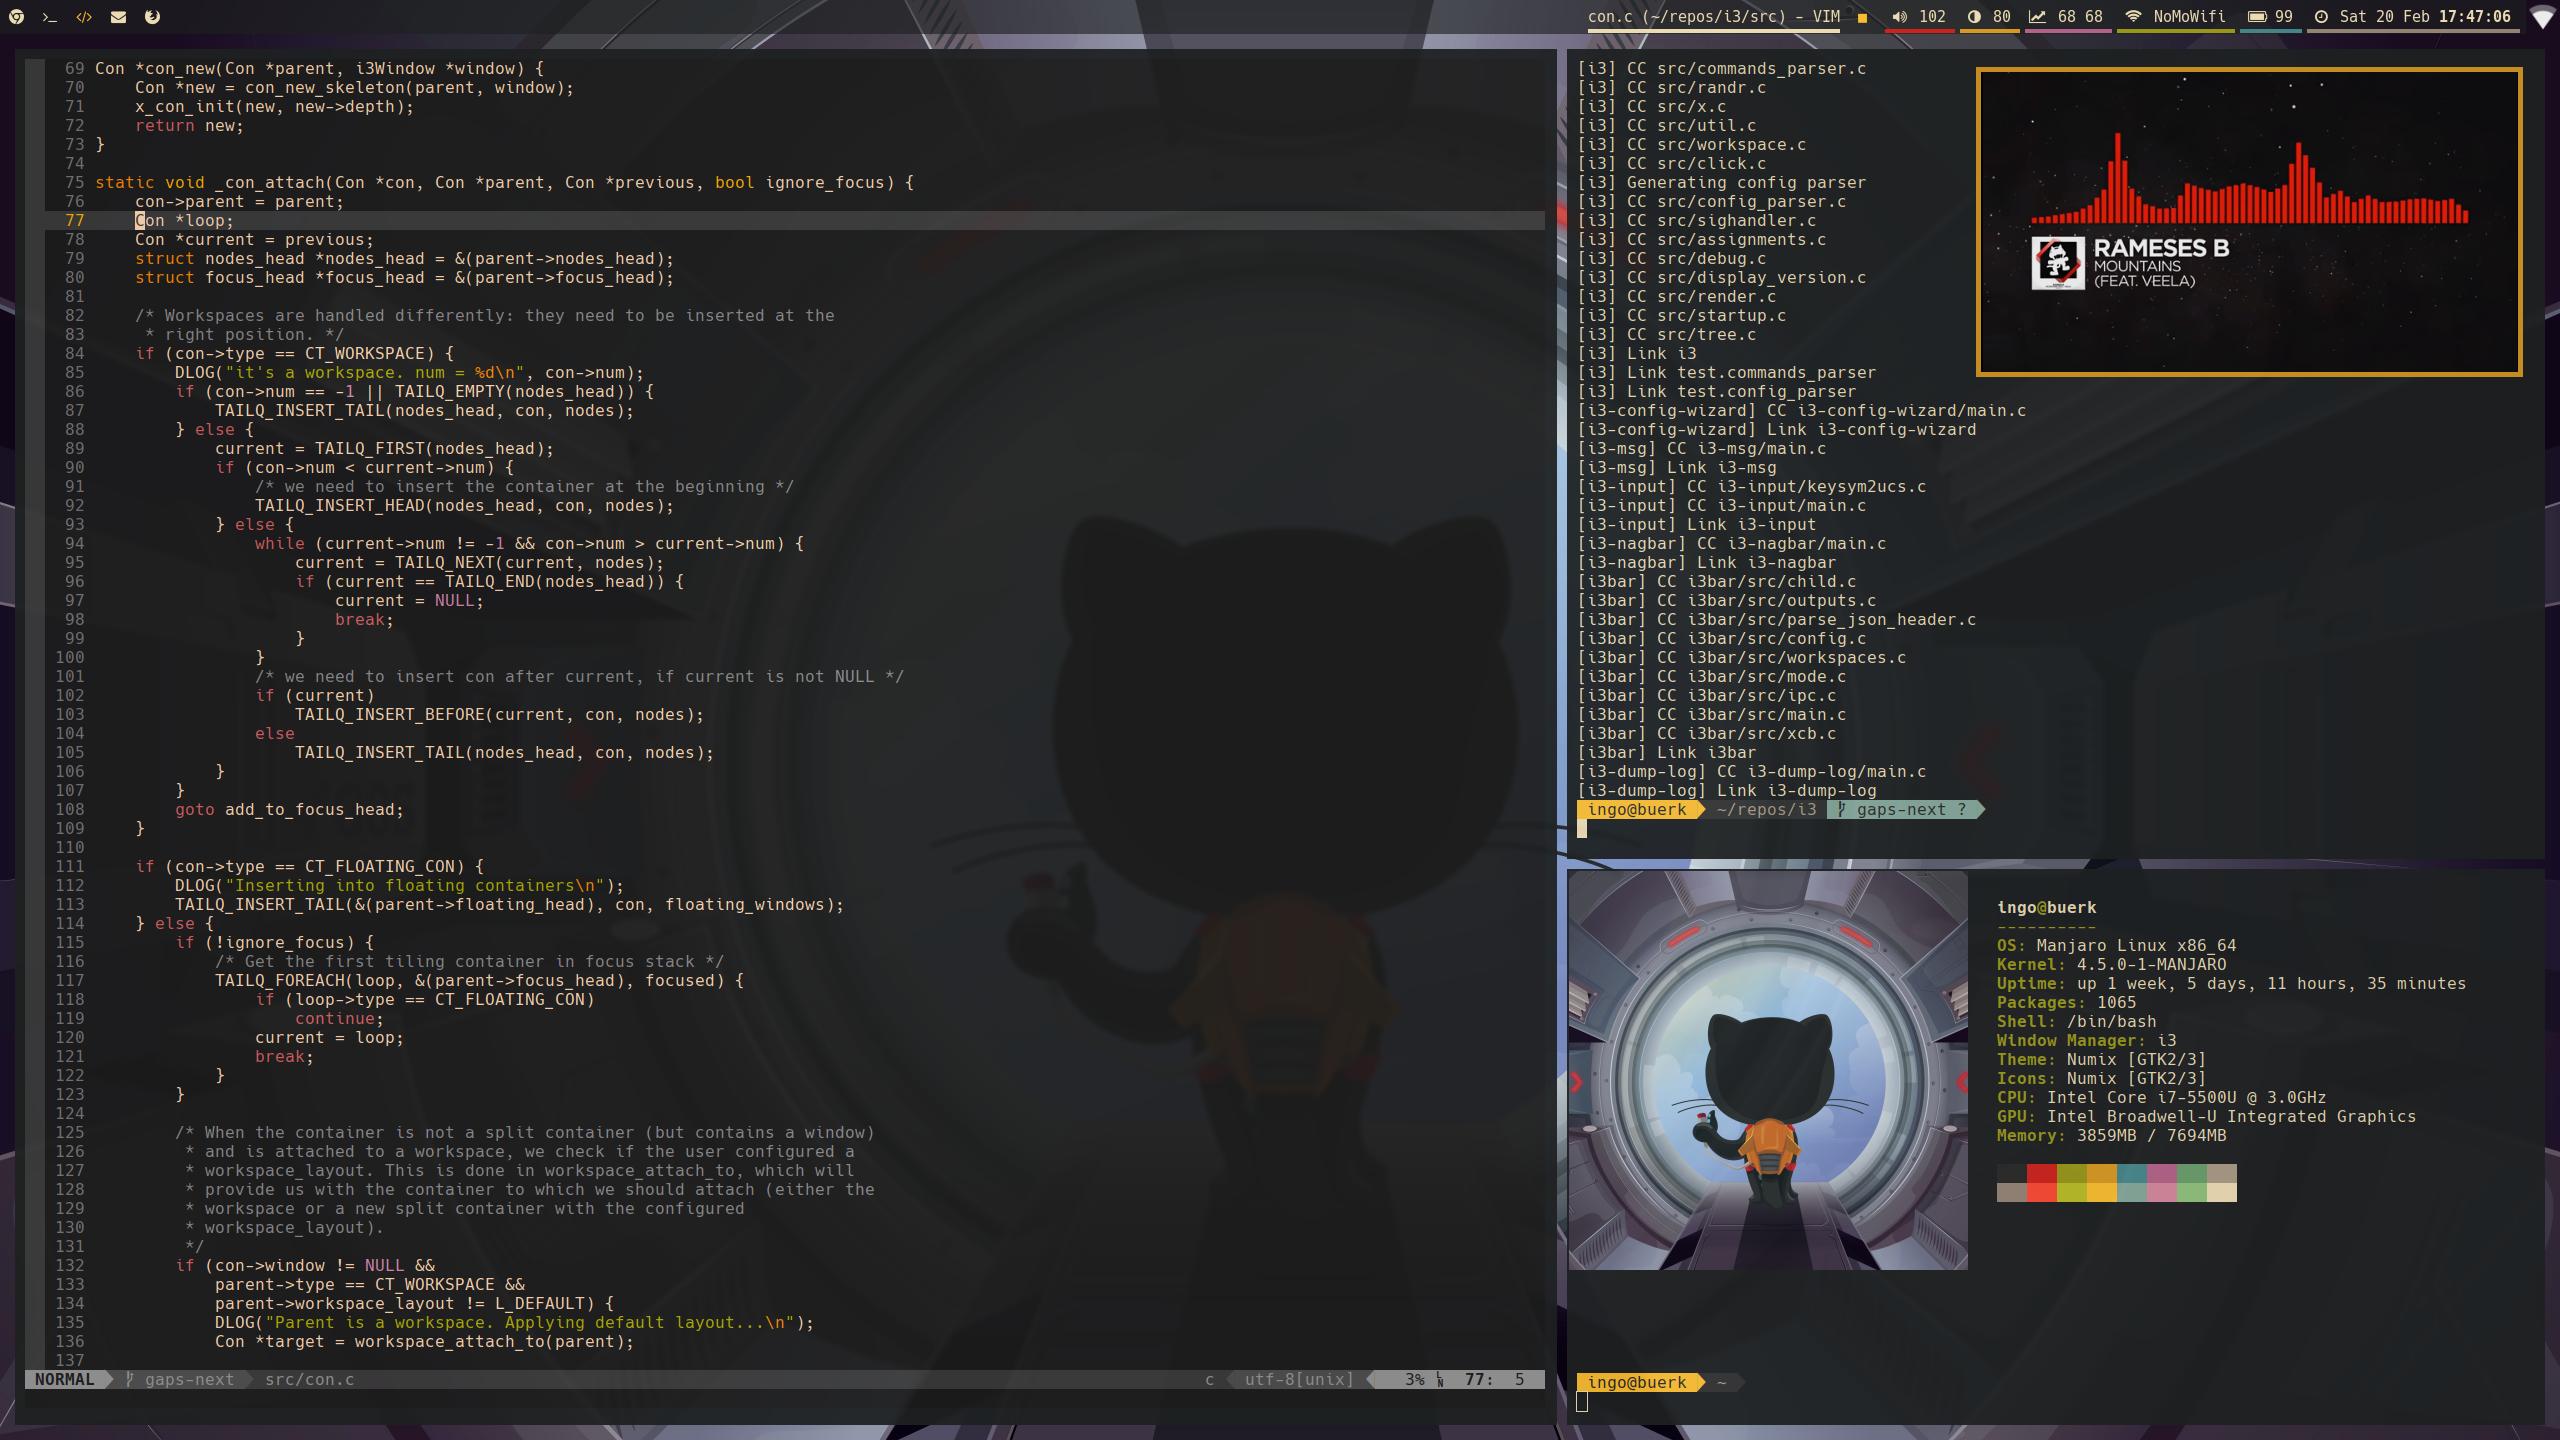The height and width of the screenshot is (1440, 2560).
Task: Click the tray wifi icon at far right
Action: (x=2541, y=18)
